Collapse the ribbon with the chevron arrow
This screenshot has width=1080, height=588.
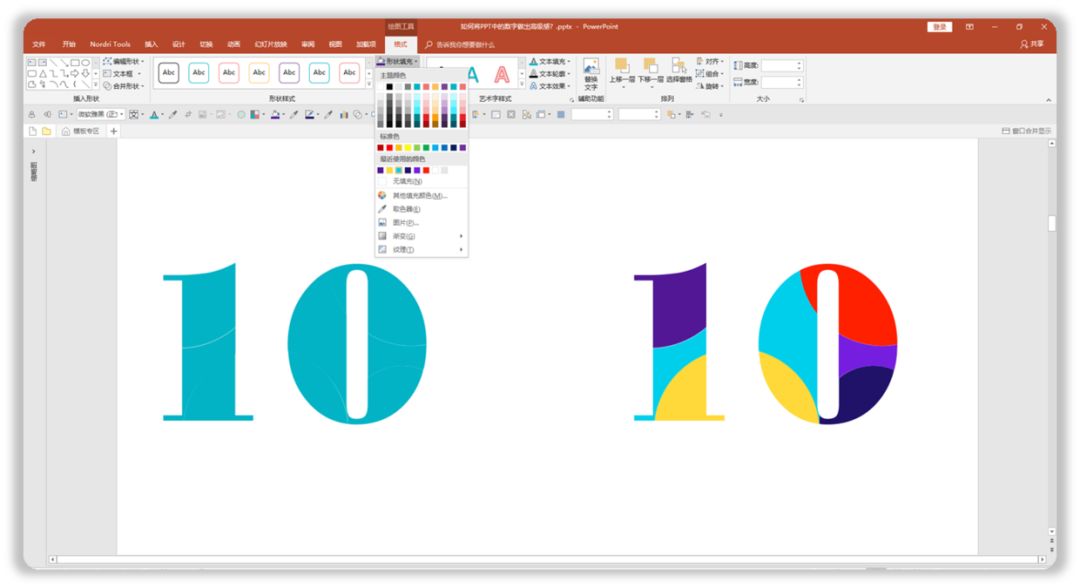pyautogui.click(x=1048, y=100)
